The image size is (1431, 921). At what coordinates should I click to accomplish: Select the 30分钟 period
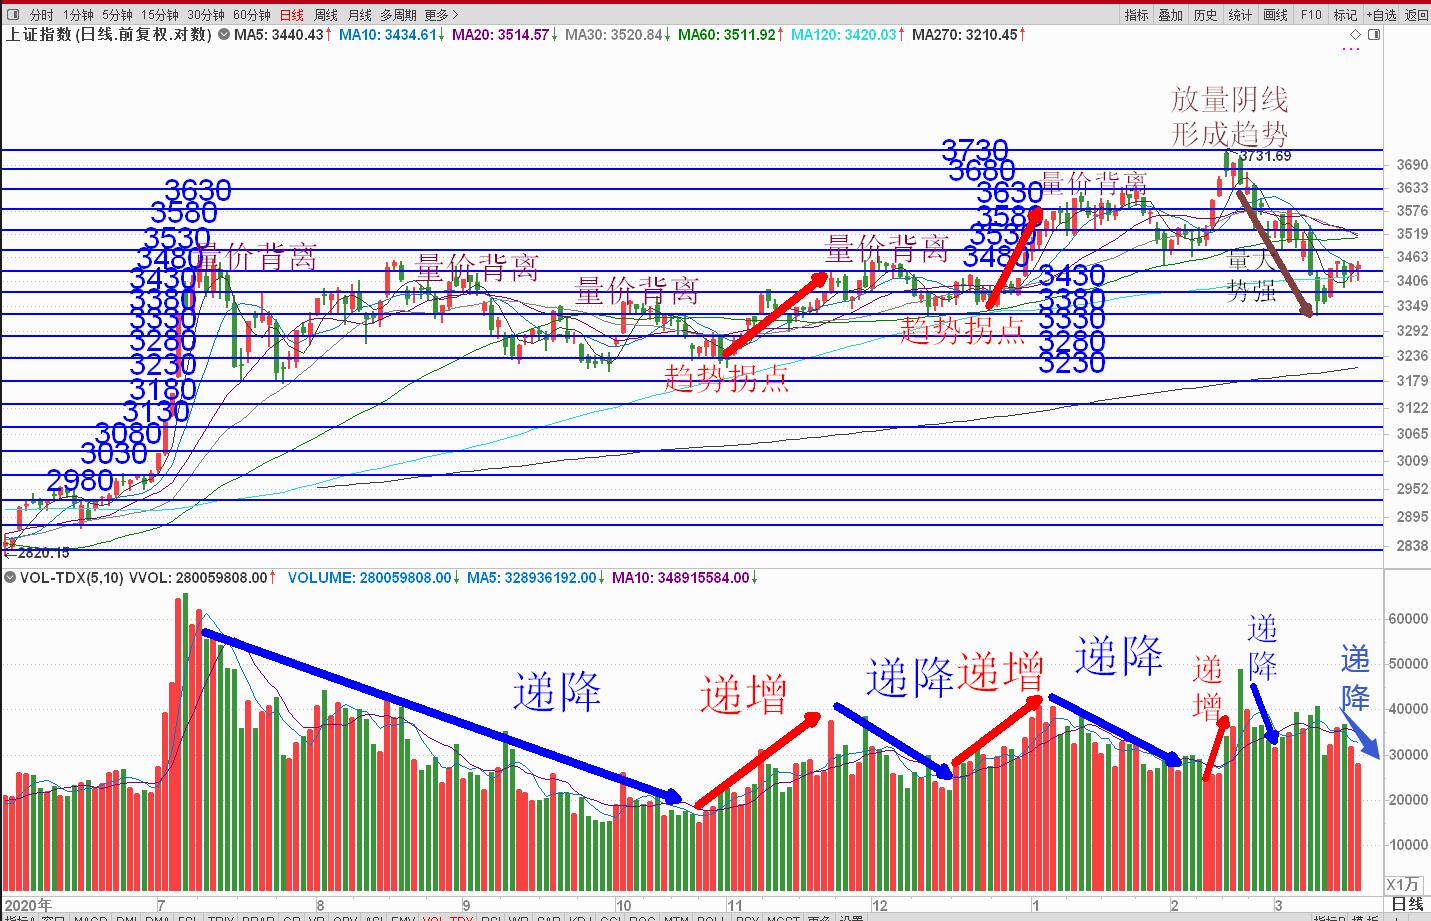[x=206, y=15]
